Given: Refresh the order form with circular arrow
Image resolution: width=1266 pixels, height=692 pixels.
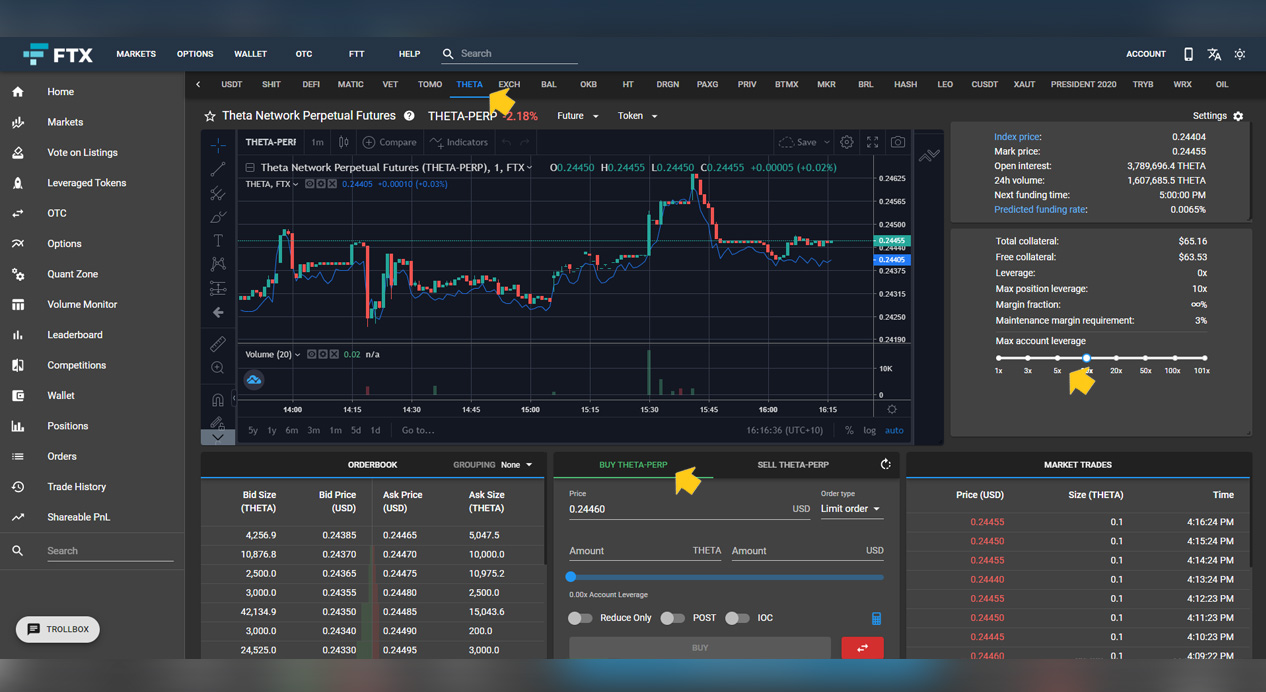Looking at the screenshot, I should tap(885, 465).
